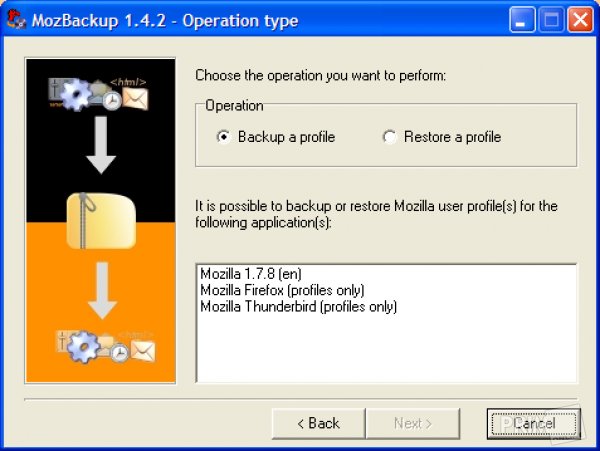Click the Back button
Image resolution: width=600 pixels, height=451 pixels.
click(x=318, y=423)
